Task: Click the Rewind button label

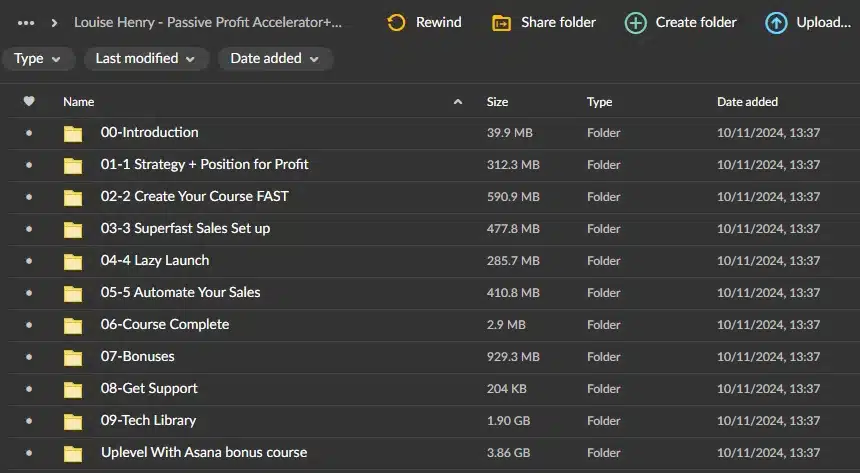Action: coord(439,22)
